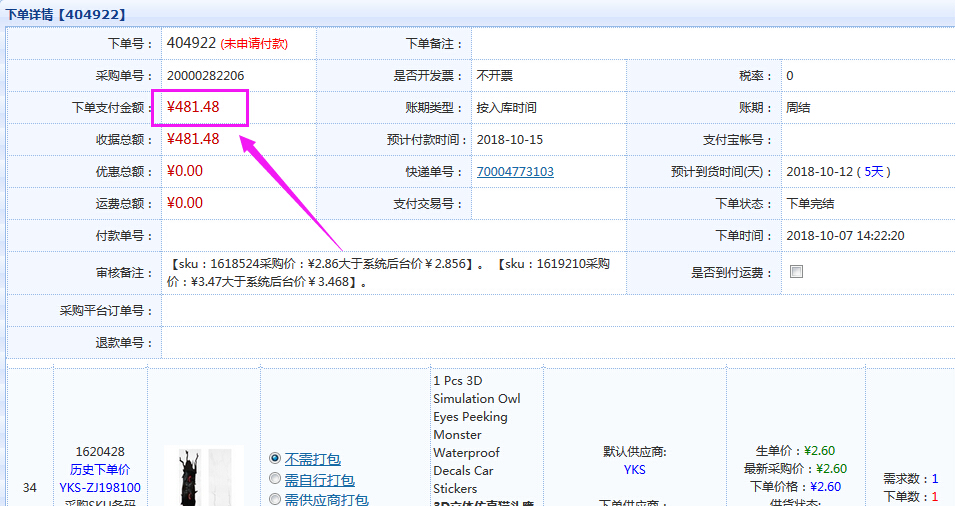Screen dimensions: 955x506
Task: Click the 未申请付款 status text
Action: tap(254, 44)
